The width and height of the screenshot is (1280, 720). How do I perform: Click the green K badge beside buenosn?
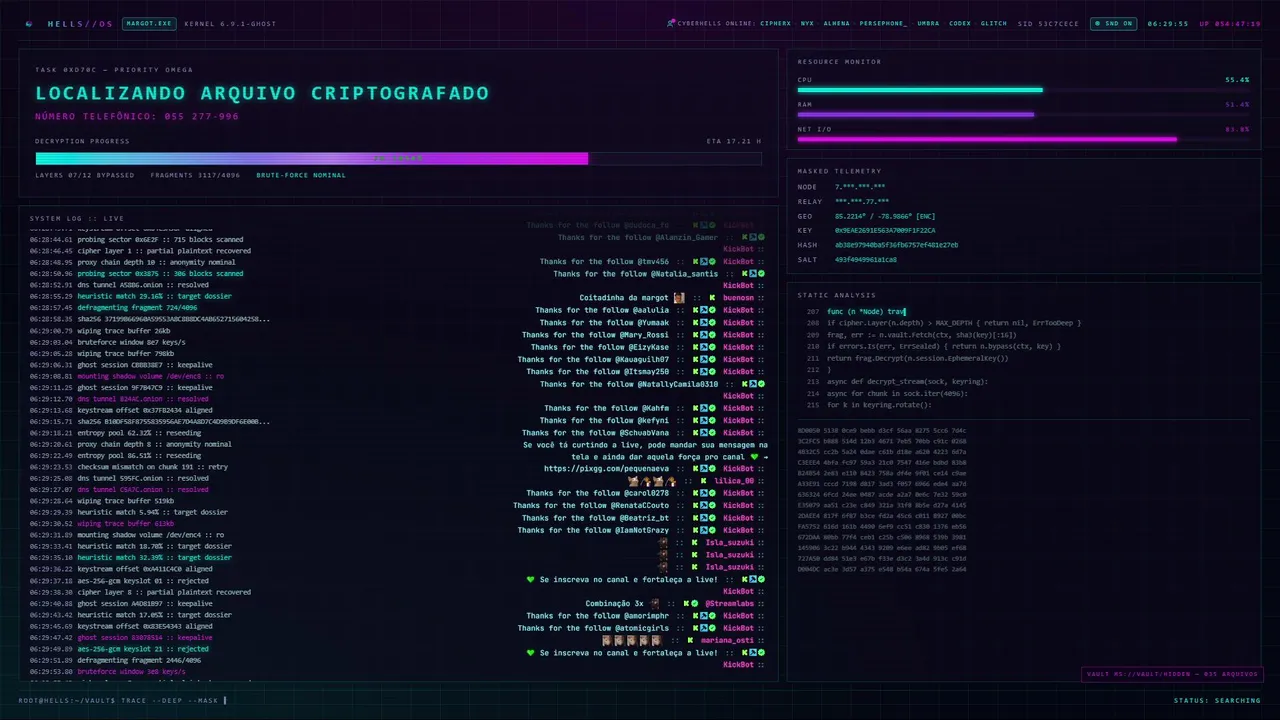(712, 298)
